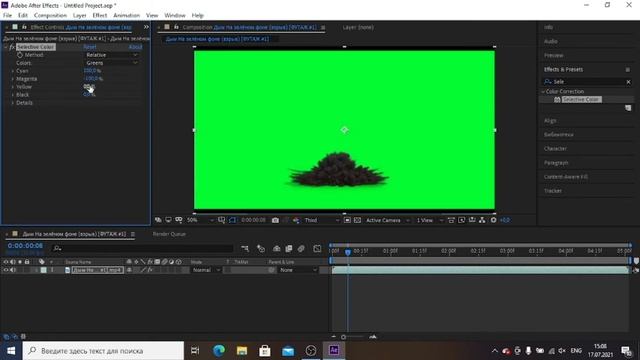Image resolution: width=640 pixels, height=360 pixels.
Task: Click the Timeline button in viewer footer
Action: [472, 220]
